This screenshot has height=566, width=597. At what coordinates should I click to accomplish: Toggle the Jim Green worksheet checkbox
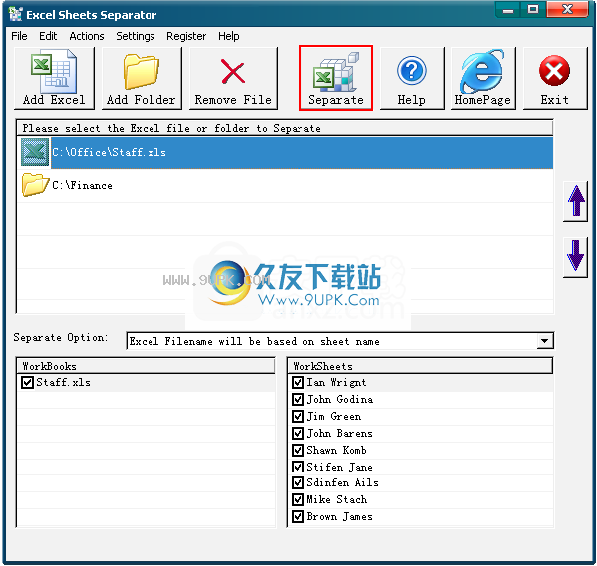[x=298, y=416]
